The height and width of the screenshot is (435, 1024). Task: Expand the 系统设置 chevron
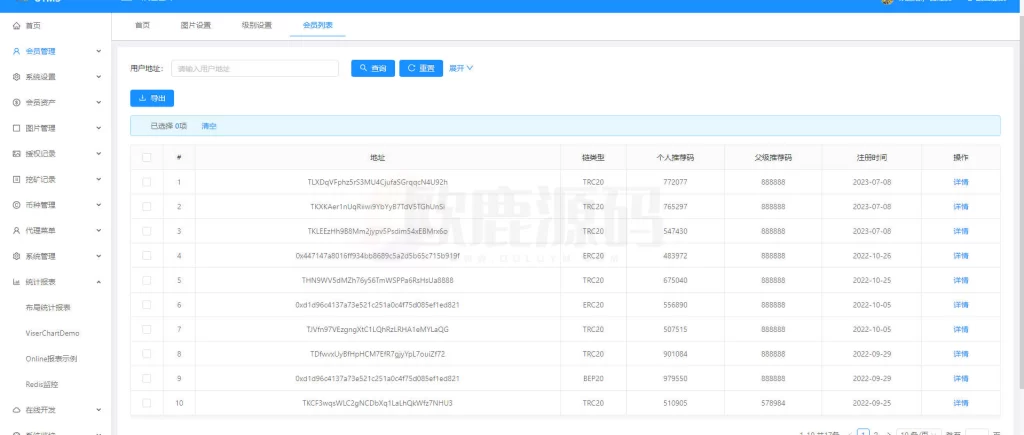[x=99, y=76]
